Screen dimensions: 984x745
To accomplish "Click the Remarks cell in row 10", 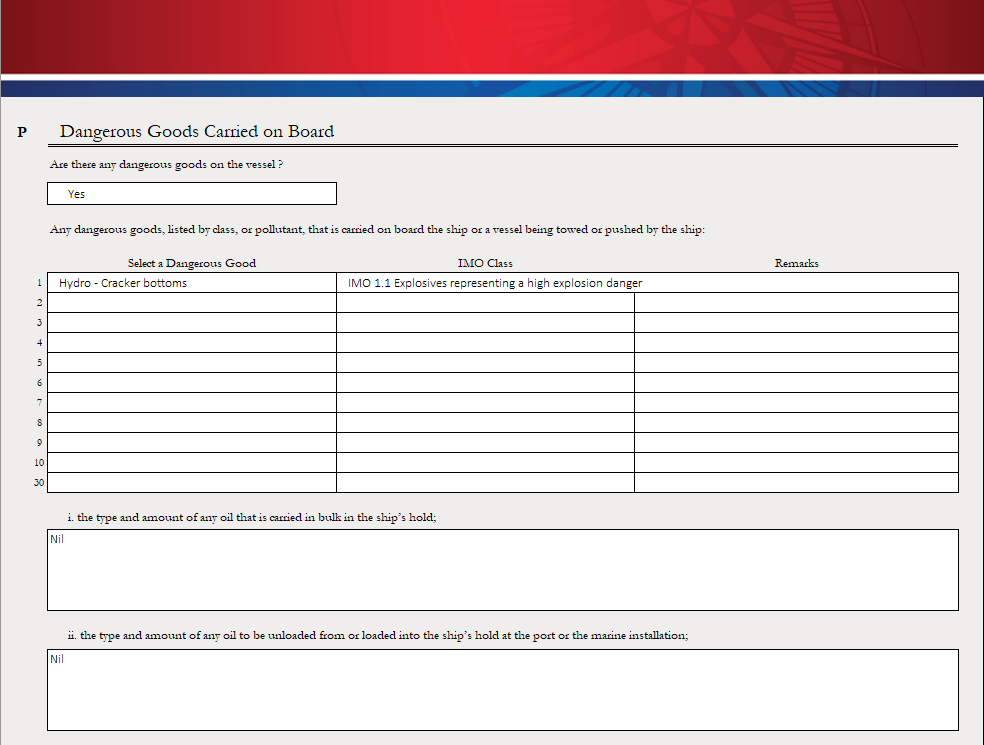I will tap(796, 463).
